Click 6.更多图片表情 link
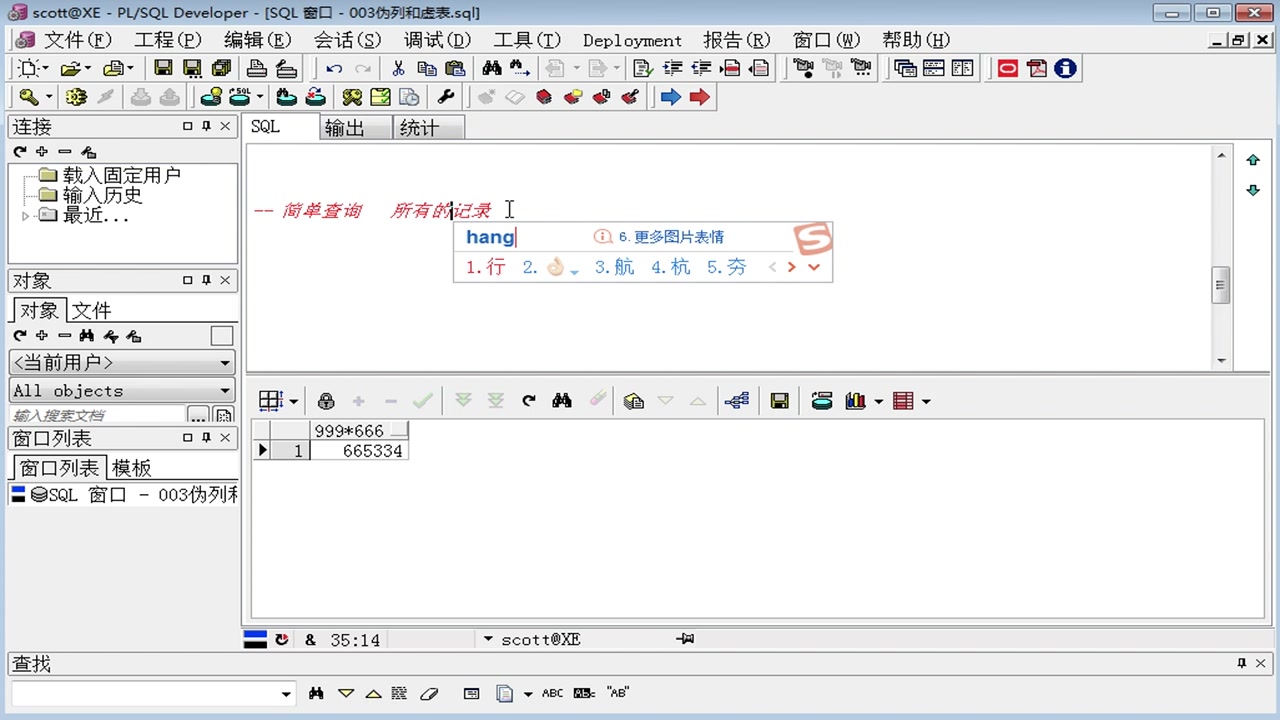 [671, 237]
